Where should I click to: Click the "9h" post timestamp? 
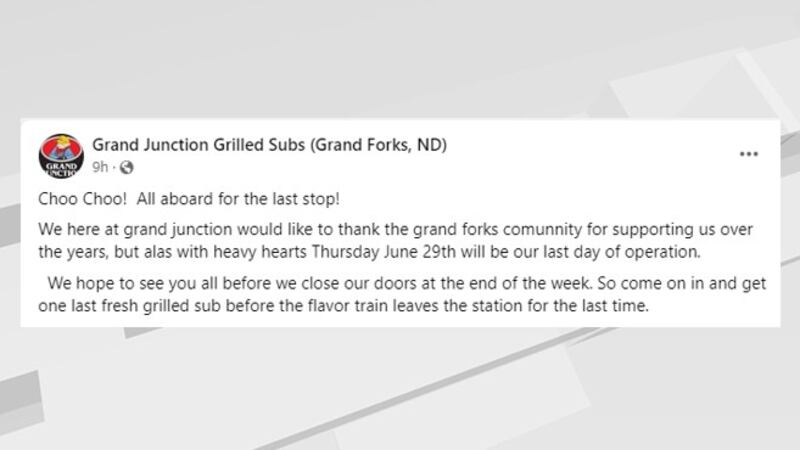click(x=100, y=167)
